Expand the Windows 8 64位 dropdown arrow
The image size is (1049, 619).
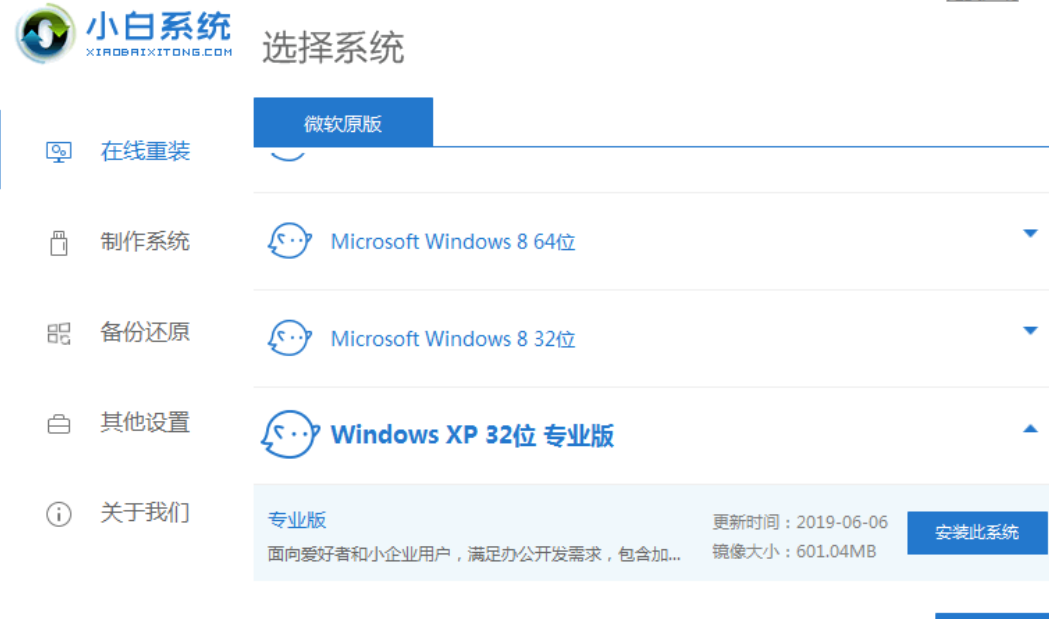[1030, 233]
